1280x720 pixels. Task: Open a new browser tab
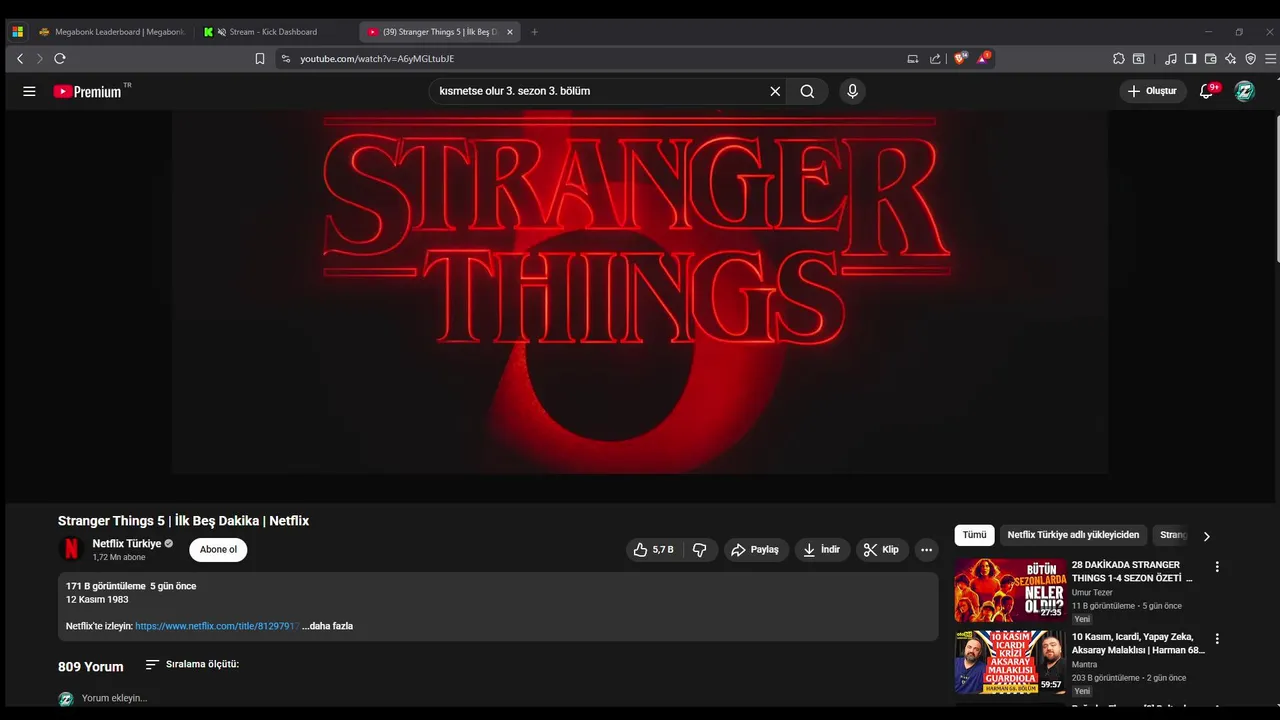pyautogui.click(x=534, y=32)
